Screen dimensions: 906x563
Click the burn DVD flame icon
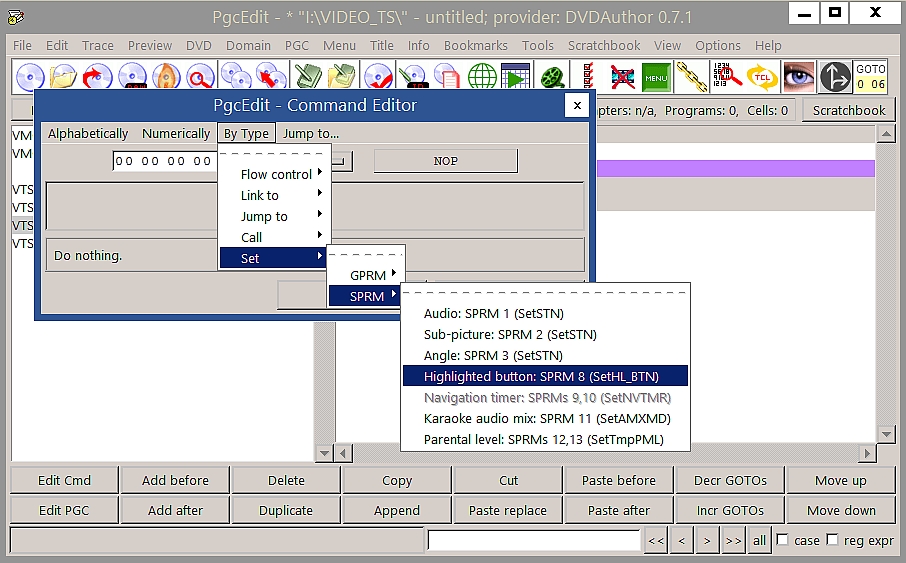click(x=166, y=77)
